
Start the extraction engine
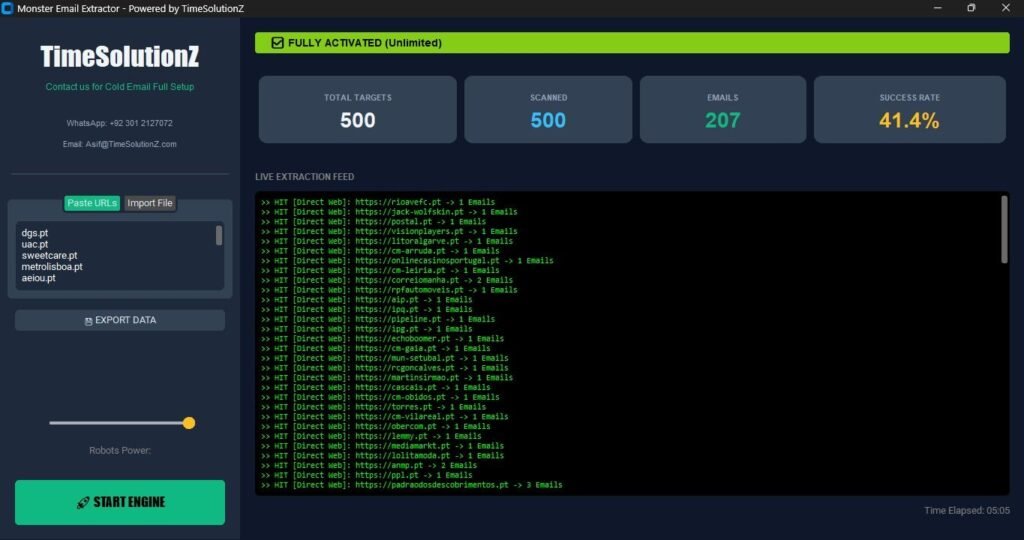[120, 502]
